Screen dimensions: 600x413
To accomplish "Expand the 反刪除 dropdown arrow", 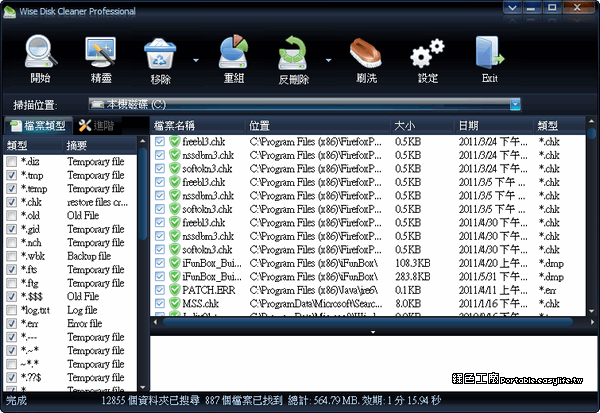I will 328,60.
